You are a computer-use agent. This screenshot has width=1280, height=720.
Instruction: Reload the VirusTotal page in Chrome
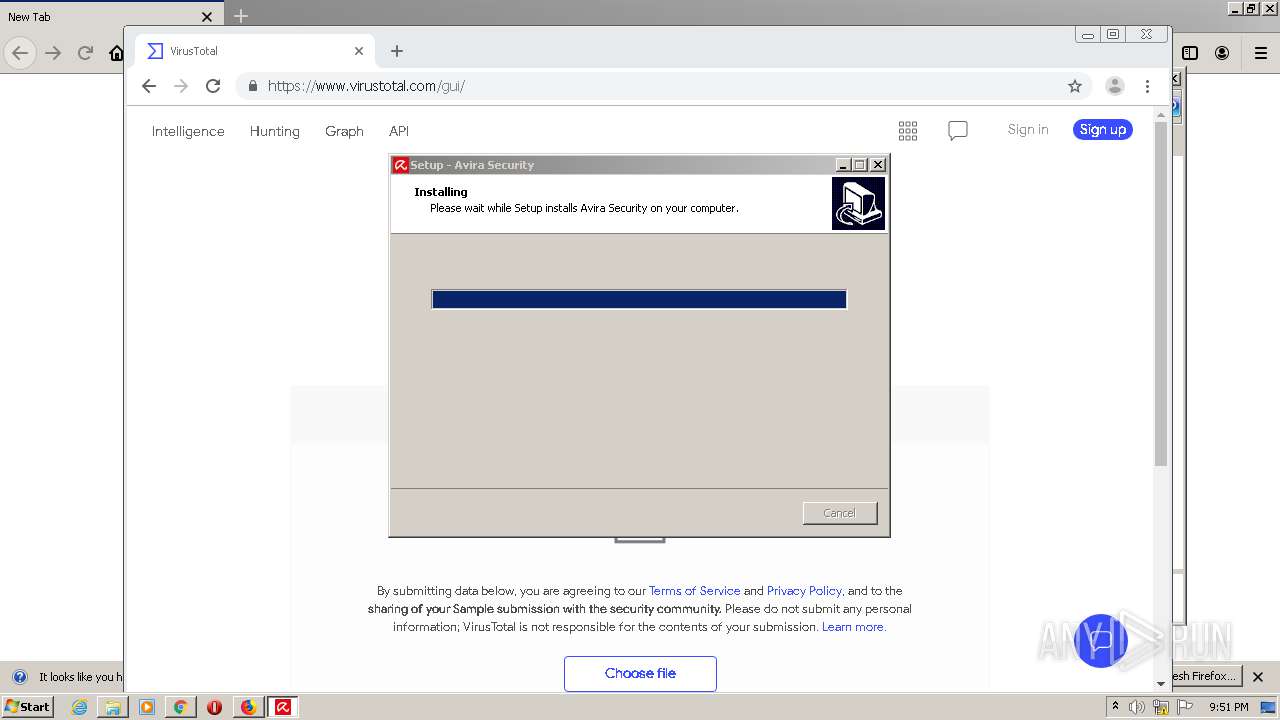click(x=213, y=86)
